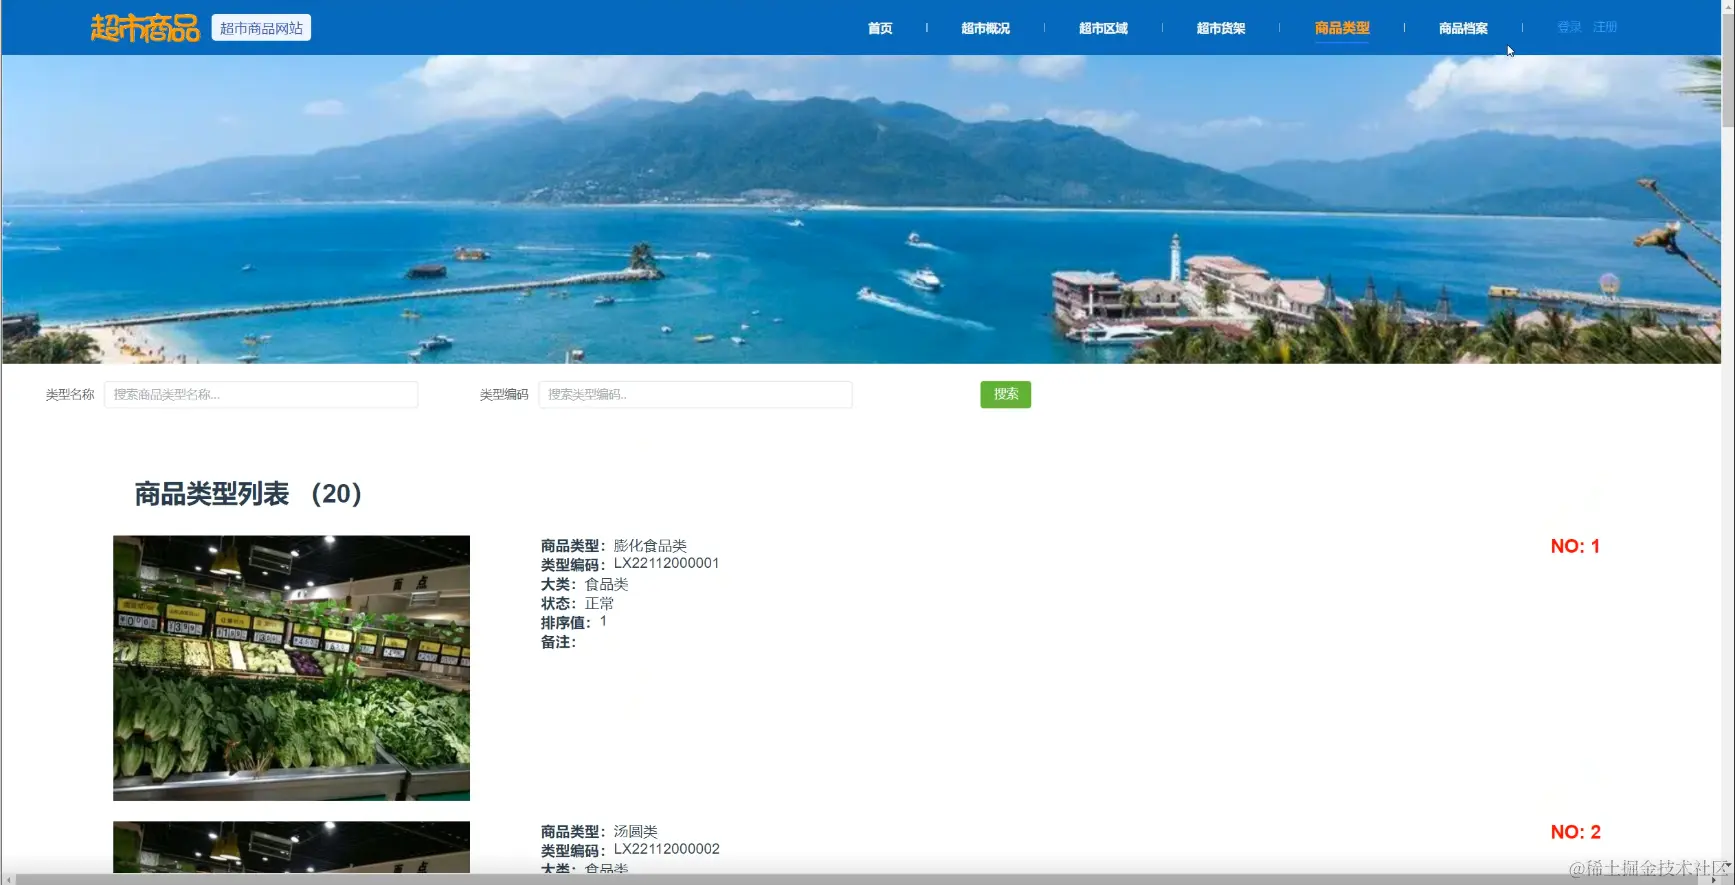1735x885 pixels.
Task: Click the 注册 link
Action: coord(1605,27)
